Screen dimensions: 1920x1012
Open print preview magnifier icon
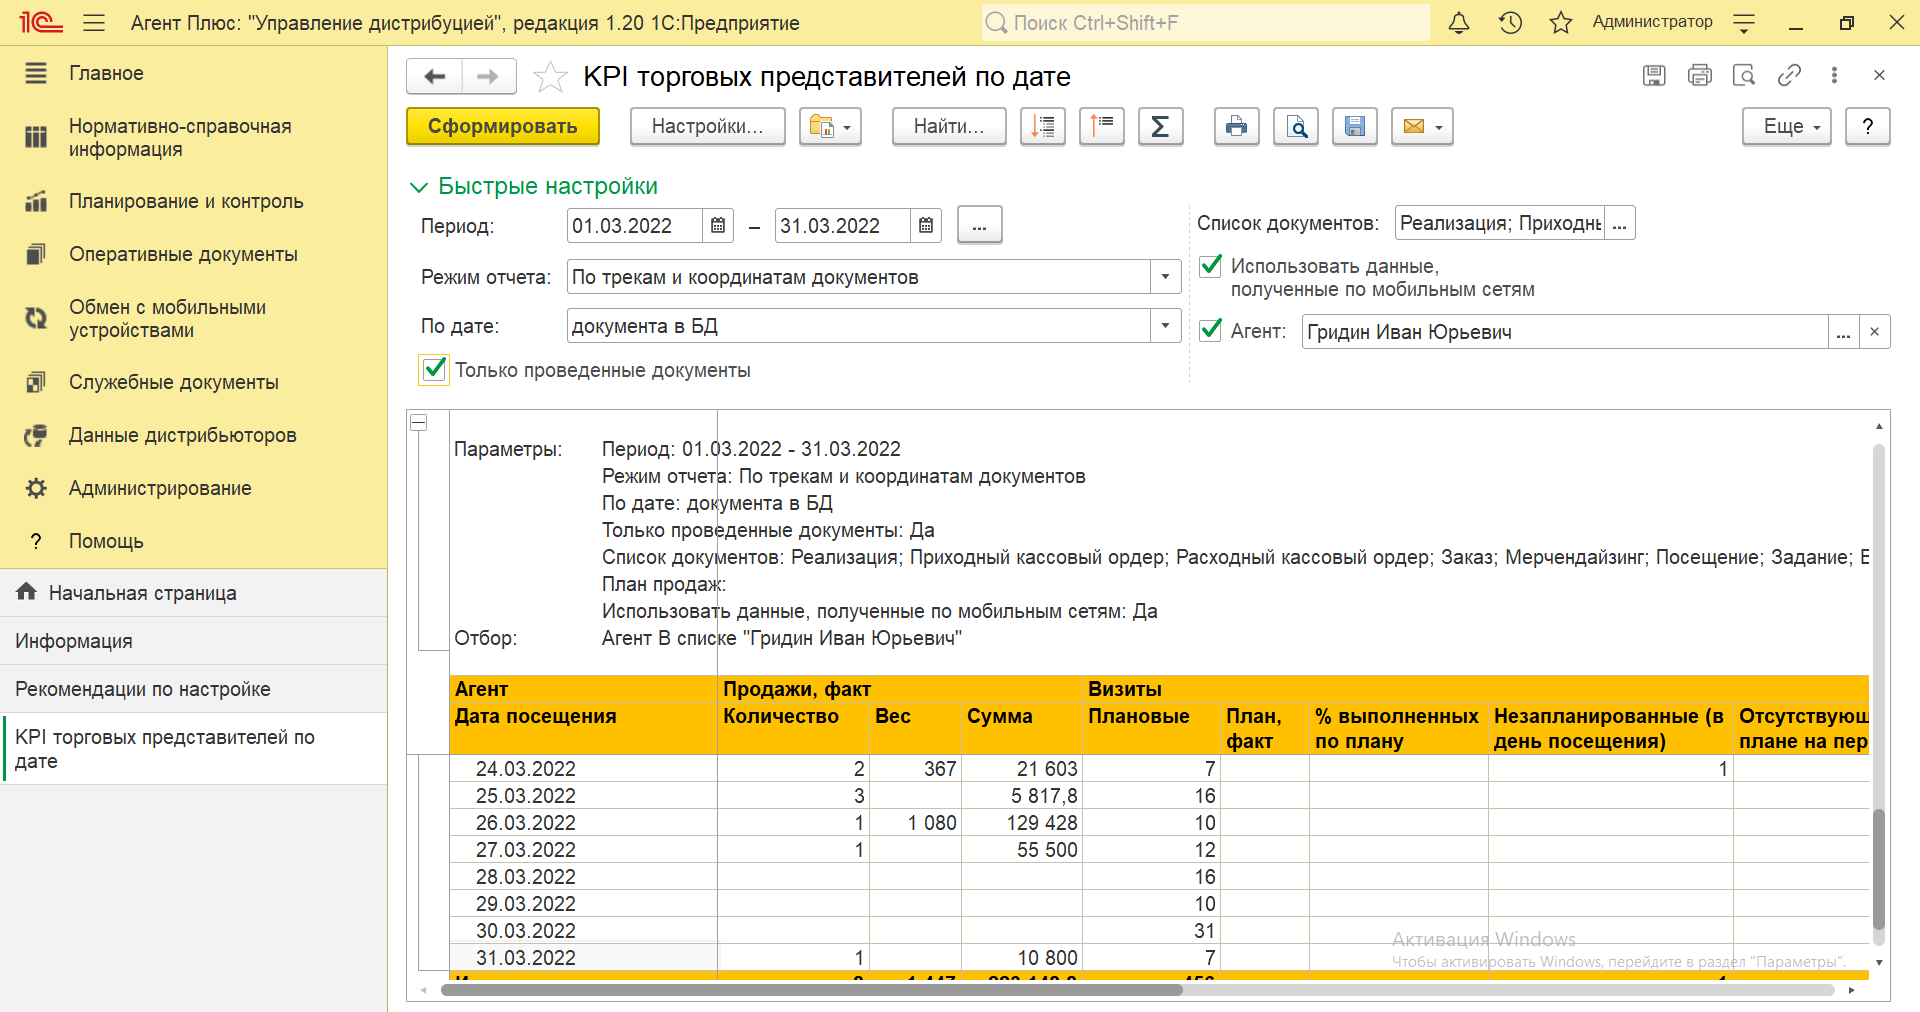[x=1296, y=126]
